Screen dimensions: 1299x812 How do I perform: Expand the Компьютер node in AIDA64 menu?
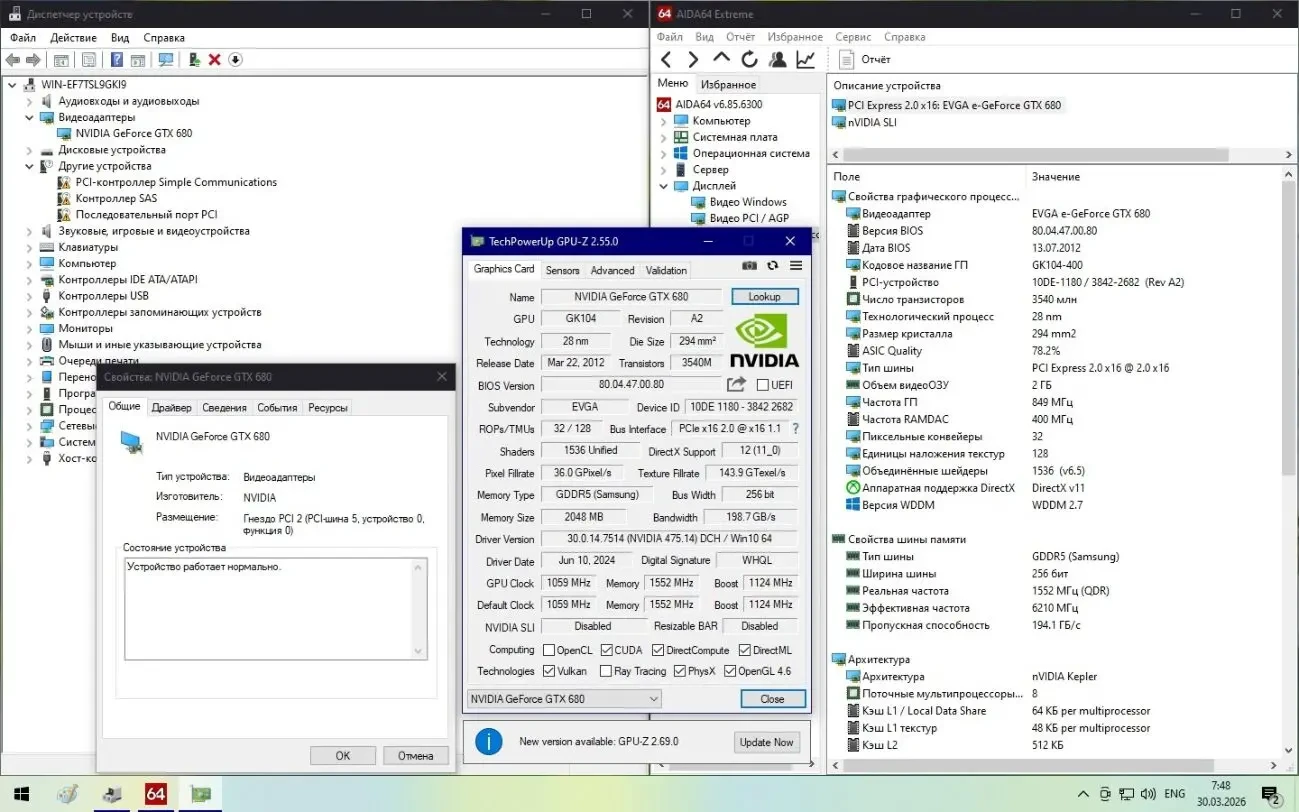point(663,121)
